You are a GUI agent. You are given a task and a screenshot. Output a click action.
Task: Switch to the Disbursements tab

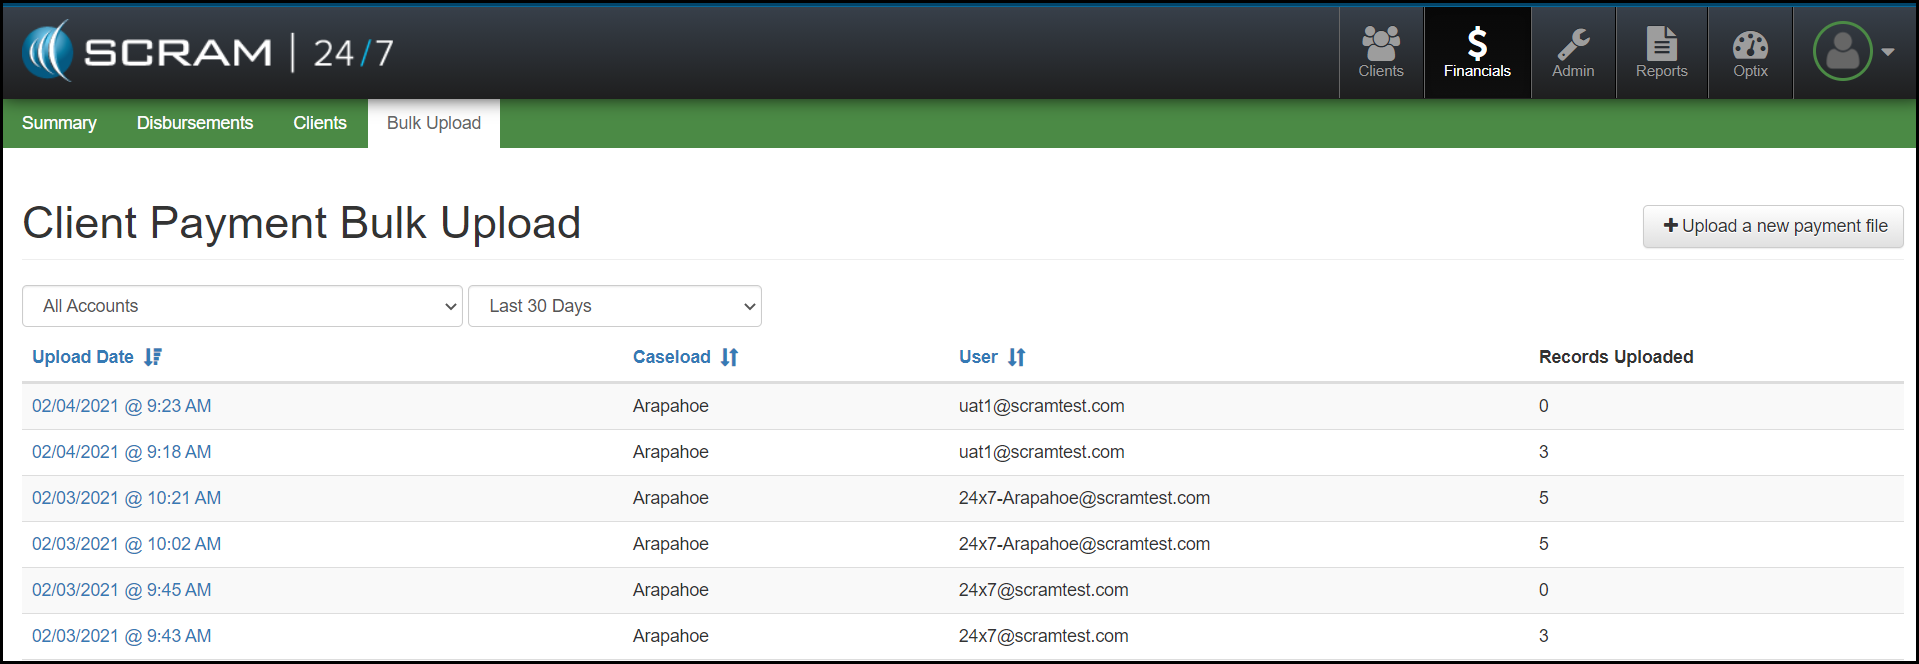click(195, 123)
